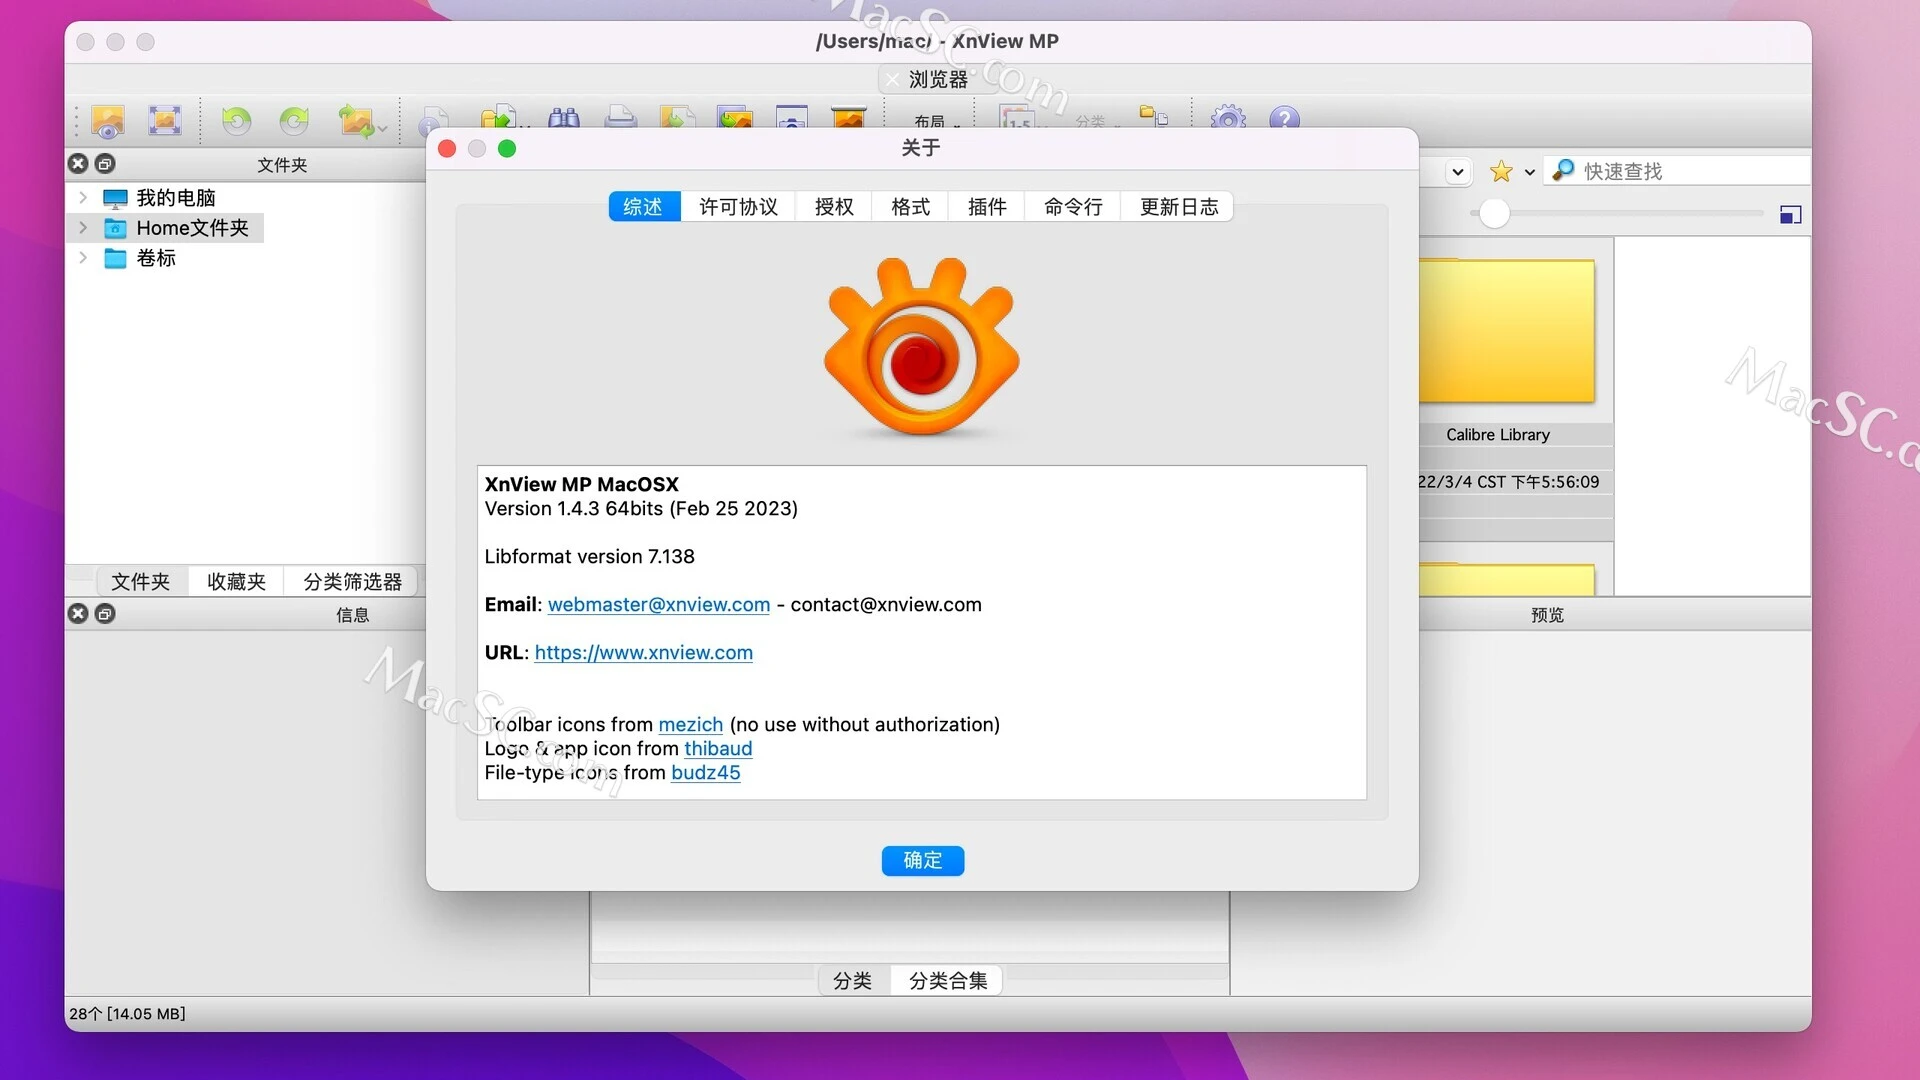Click the webmaster@xnview.com email link
Image resolution: width=1920 pixels, height=1080 pixels.
click(x=659, y=605)
